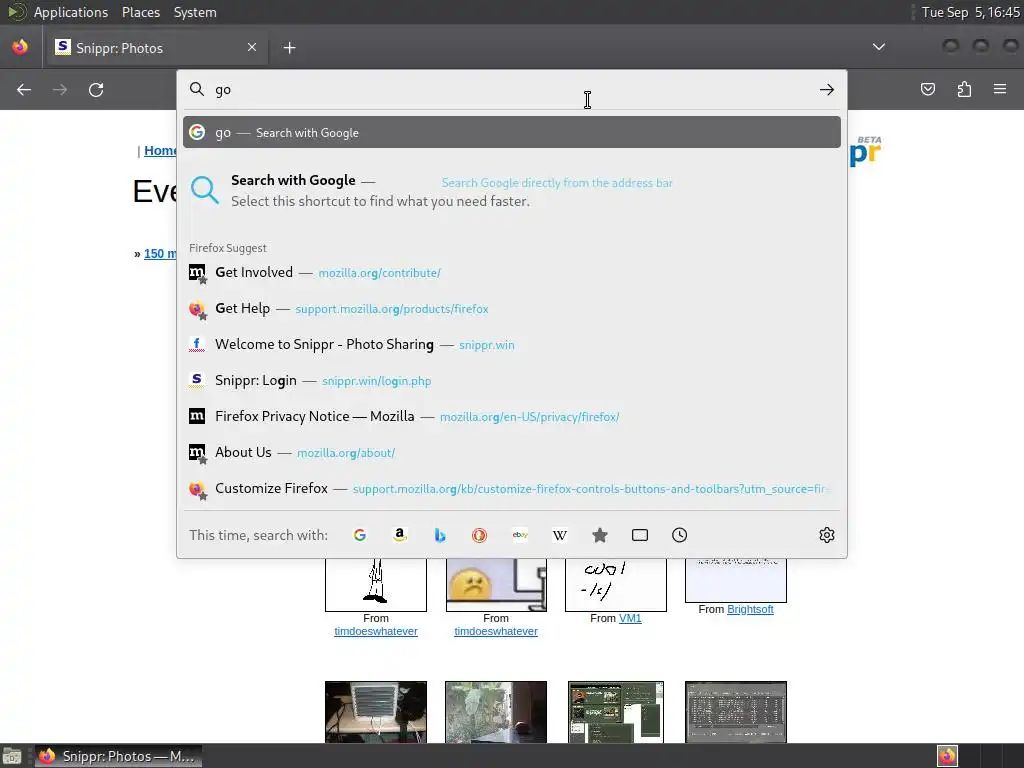The width and height of the screenshot is (1024, 768).
Task: Search this time with Amazon icon
Action: [x=400, y=535]
